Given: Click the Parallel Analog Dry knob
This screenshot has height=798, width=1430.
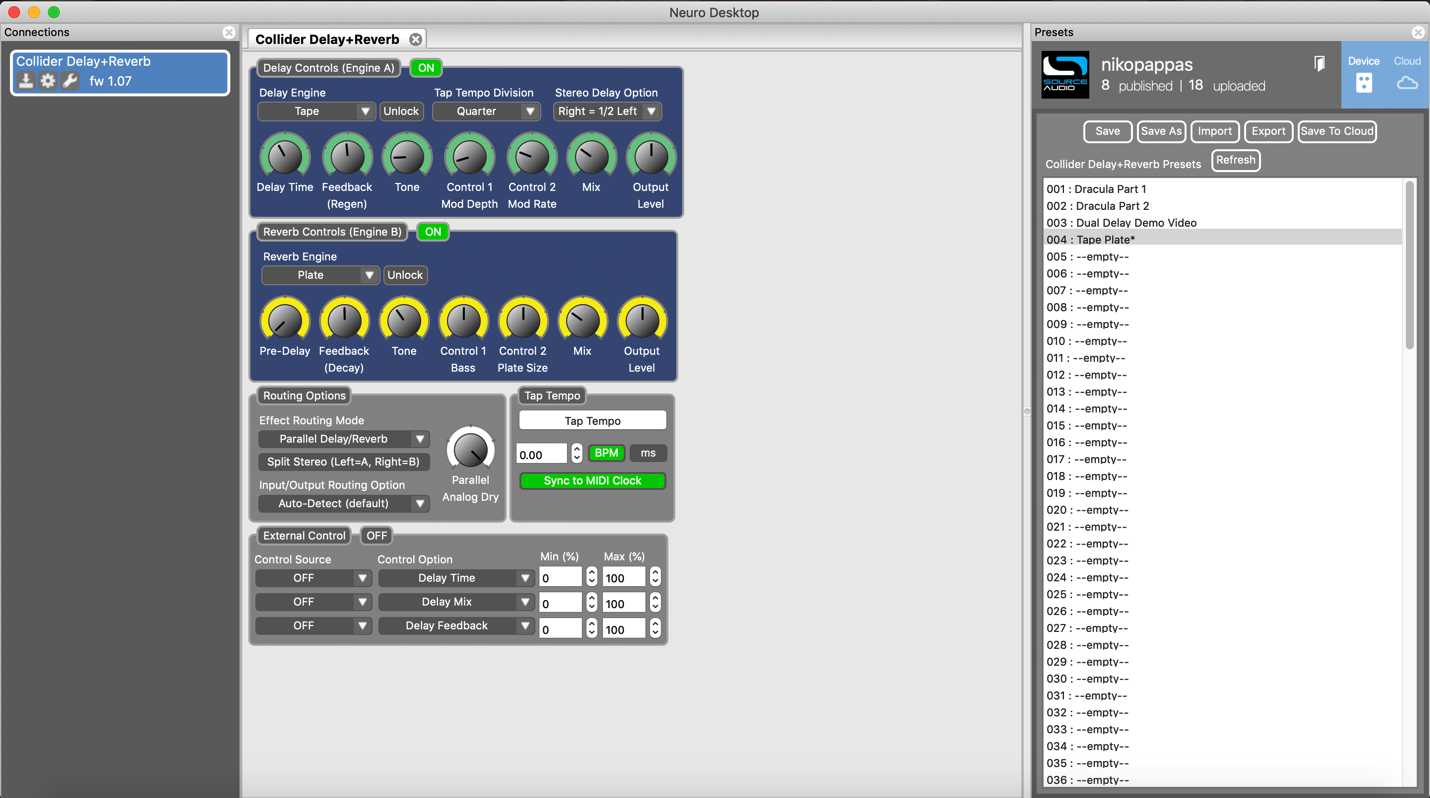Looking at the screenshot, I should click(470, 449).
